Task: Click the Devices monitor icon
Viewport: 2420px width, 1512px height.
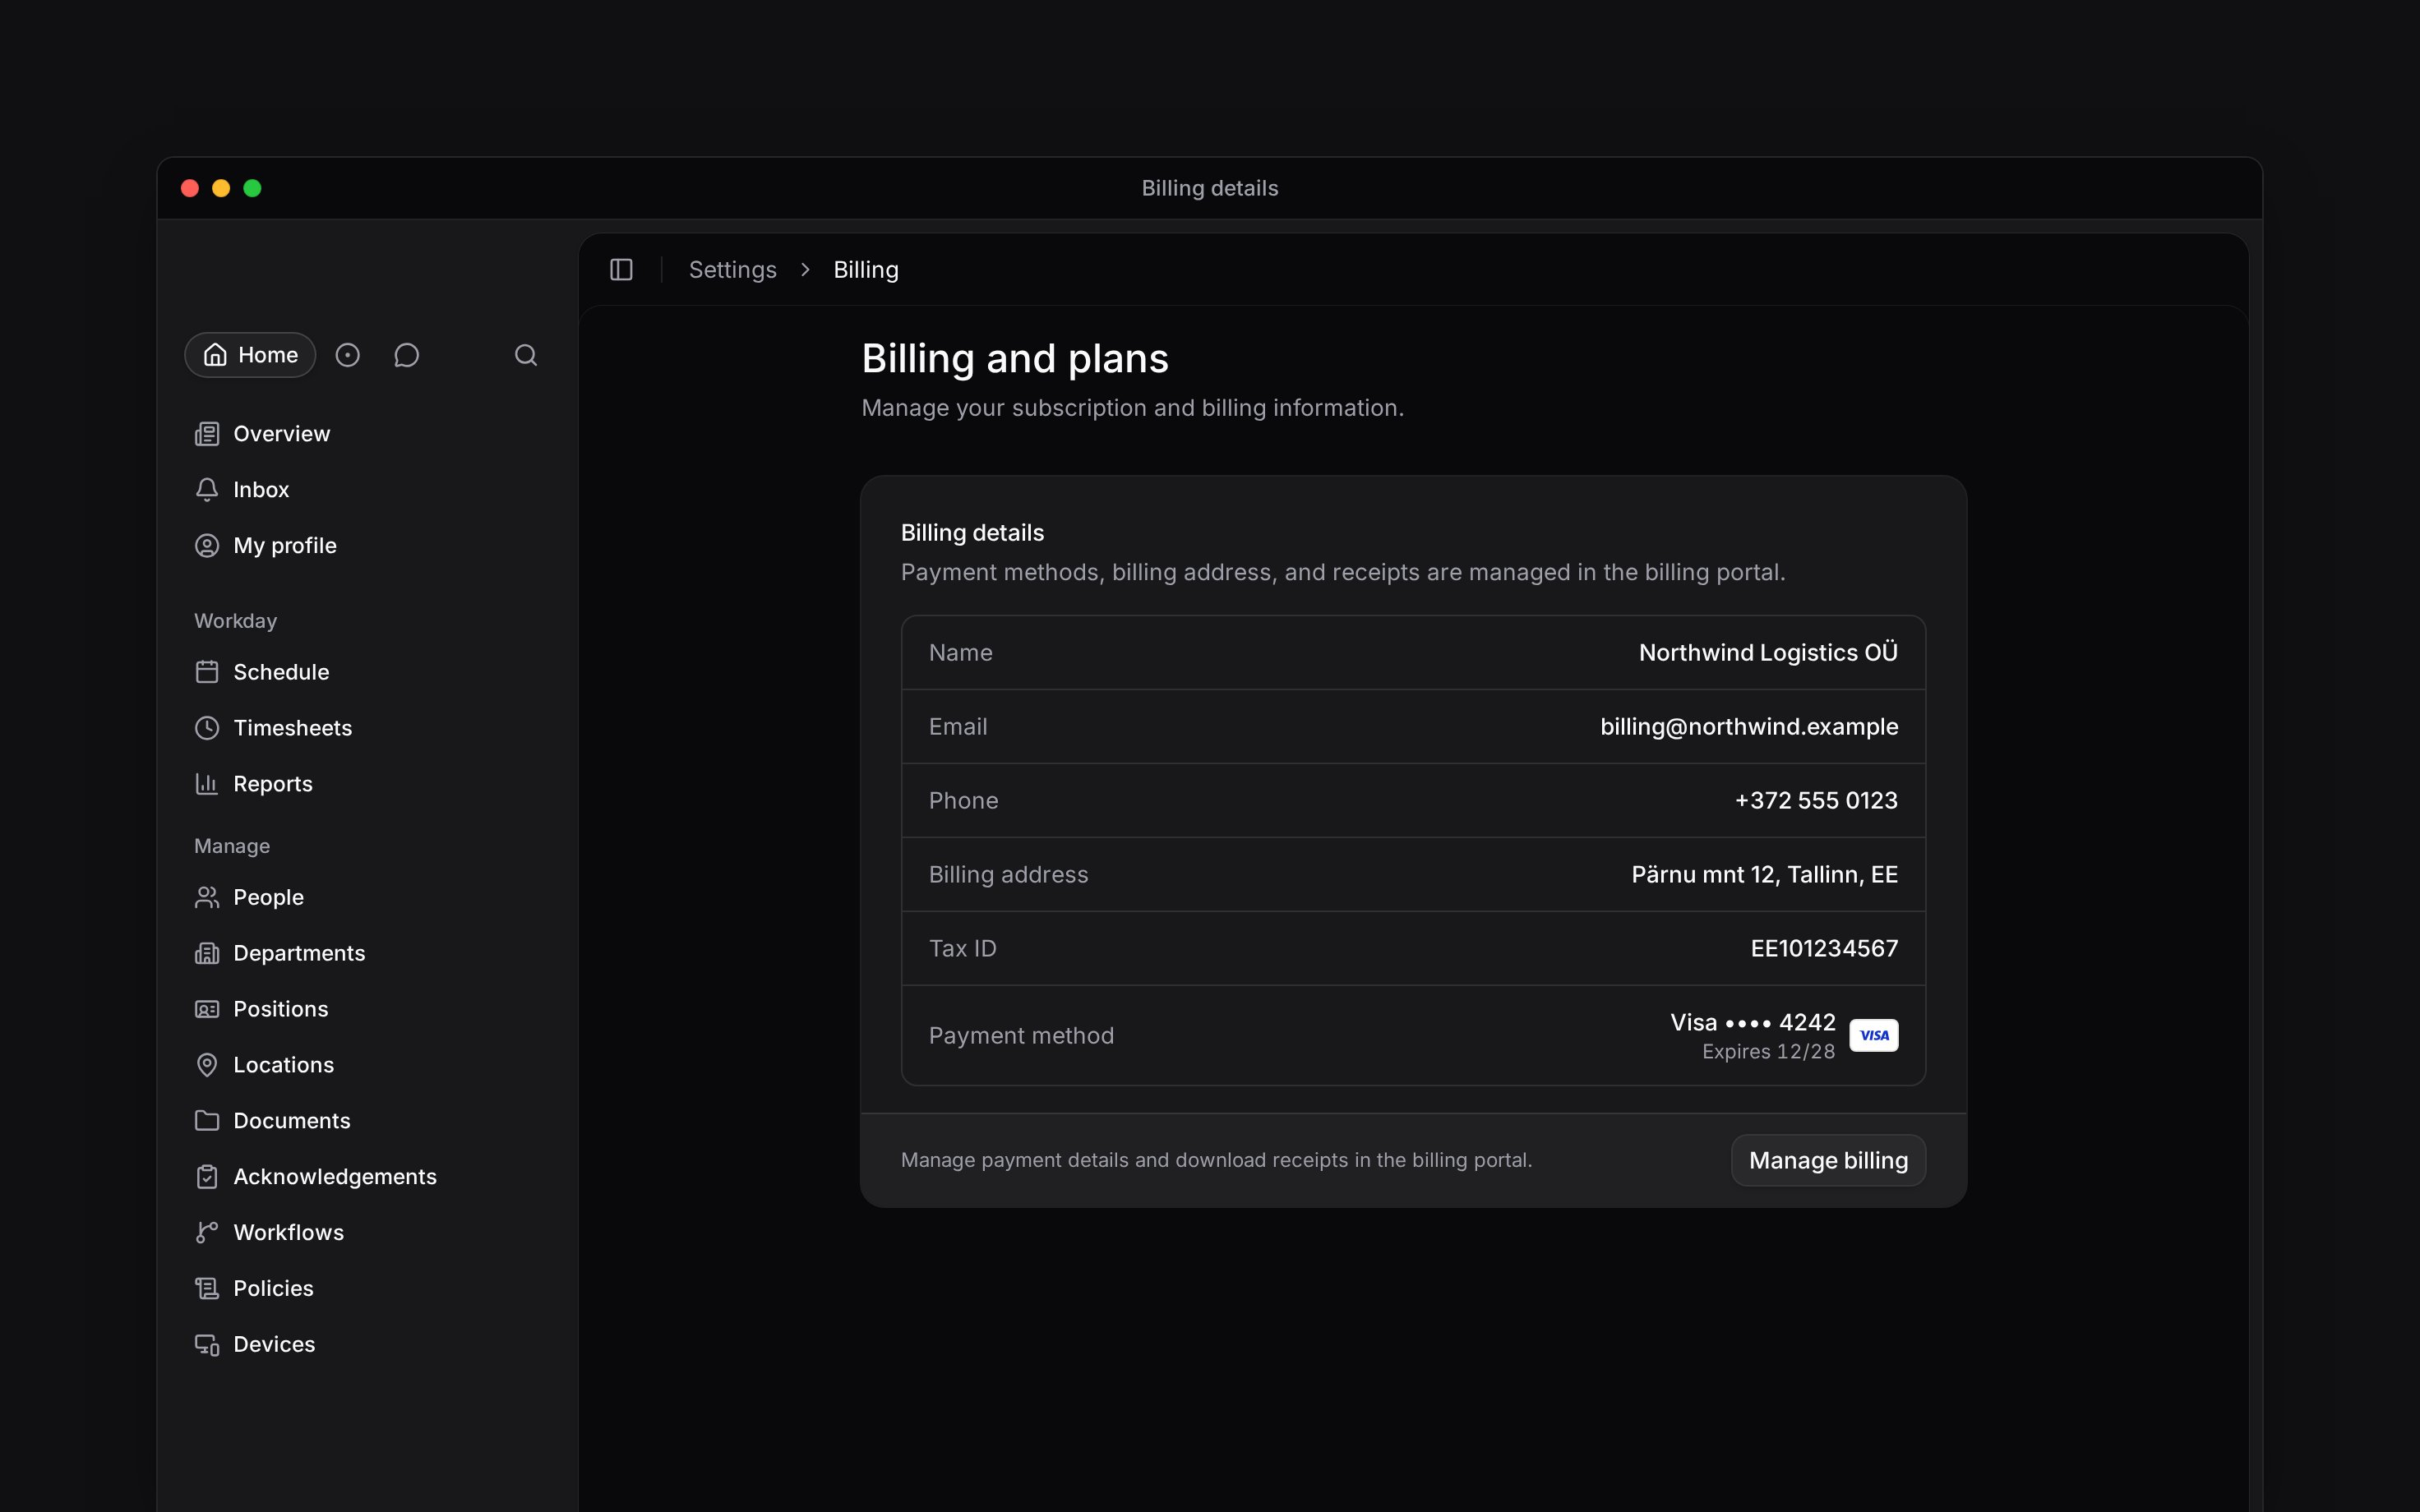Action: tap(207, 1345)
